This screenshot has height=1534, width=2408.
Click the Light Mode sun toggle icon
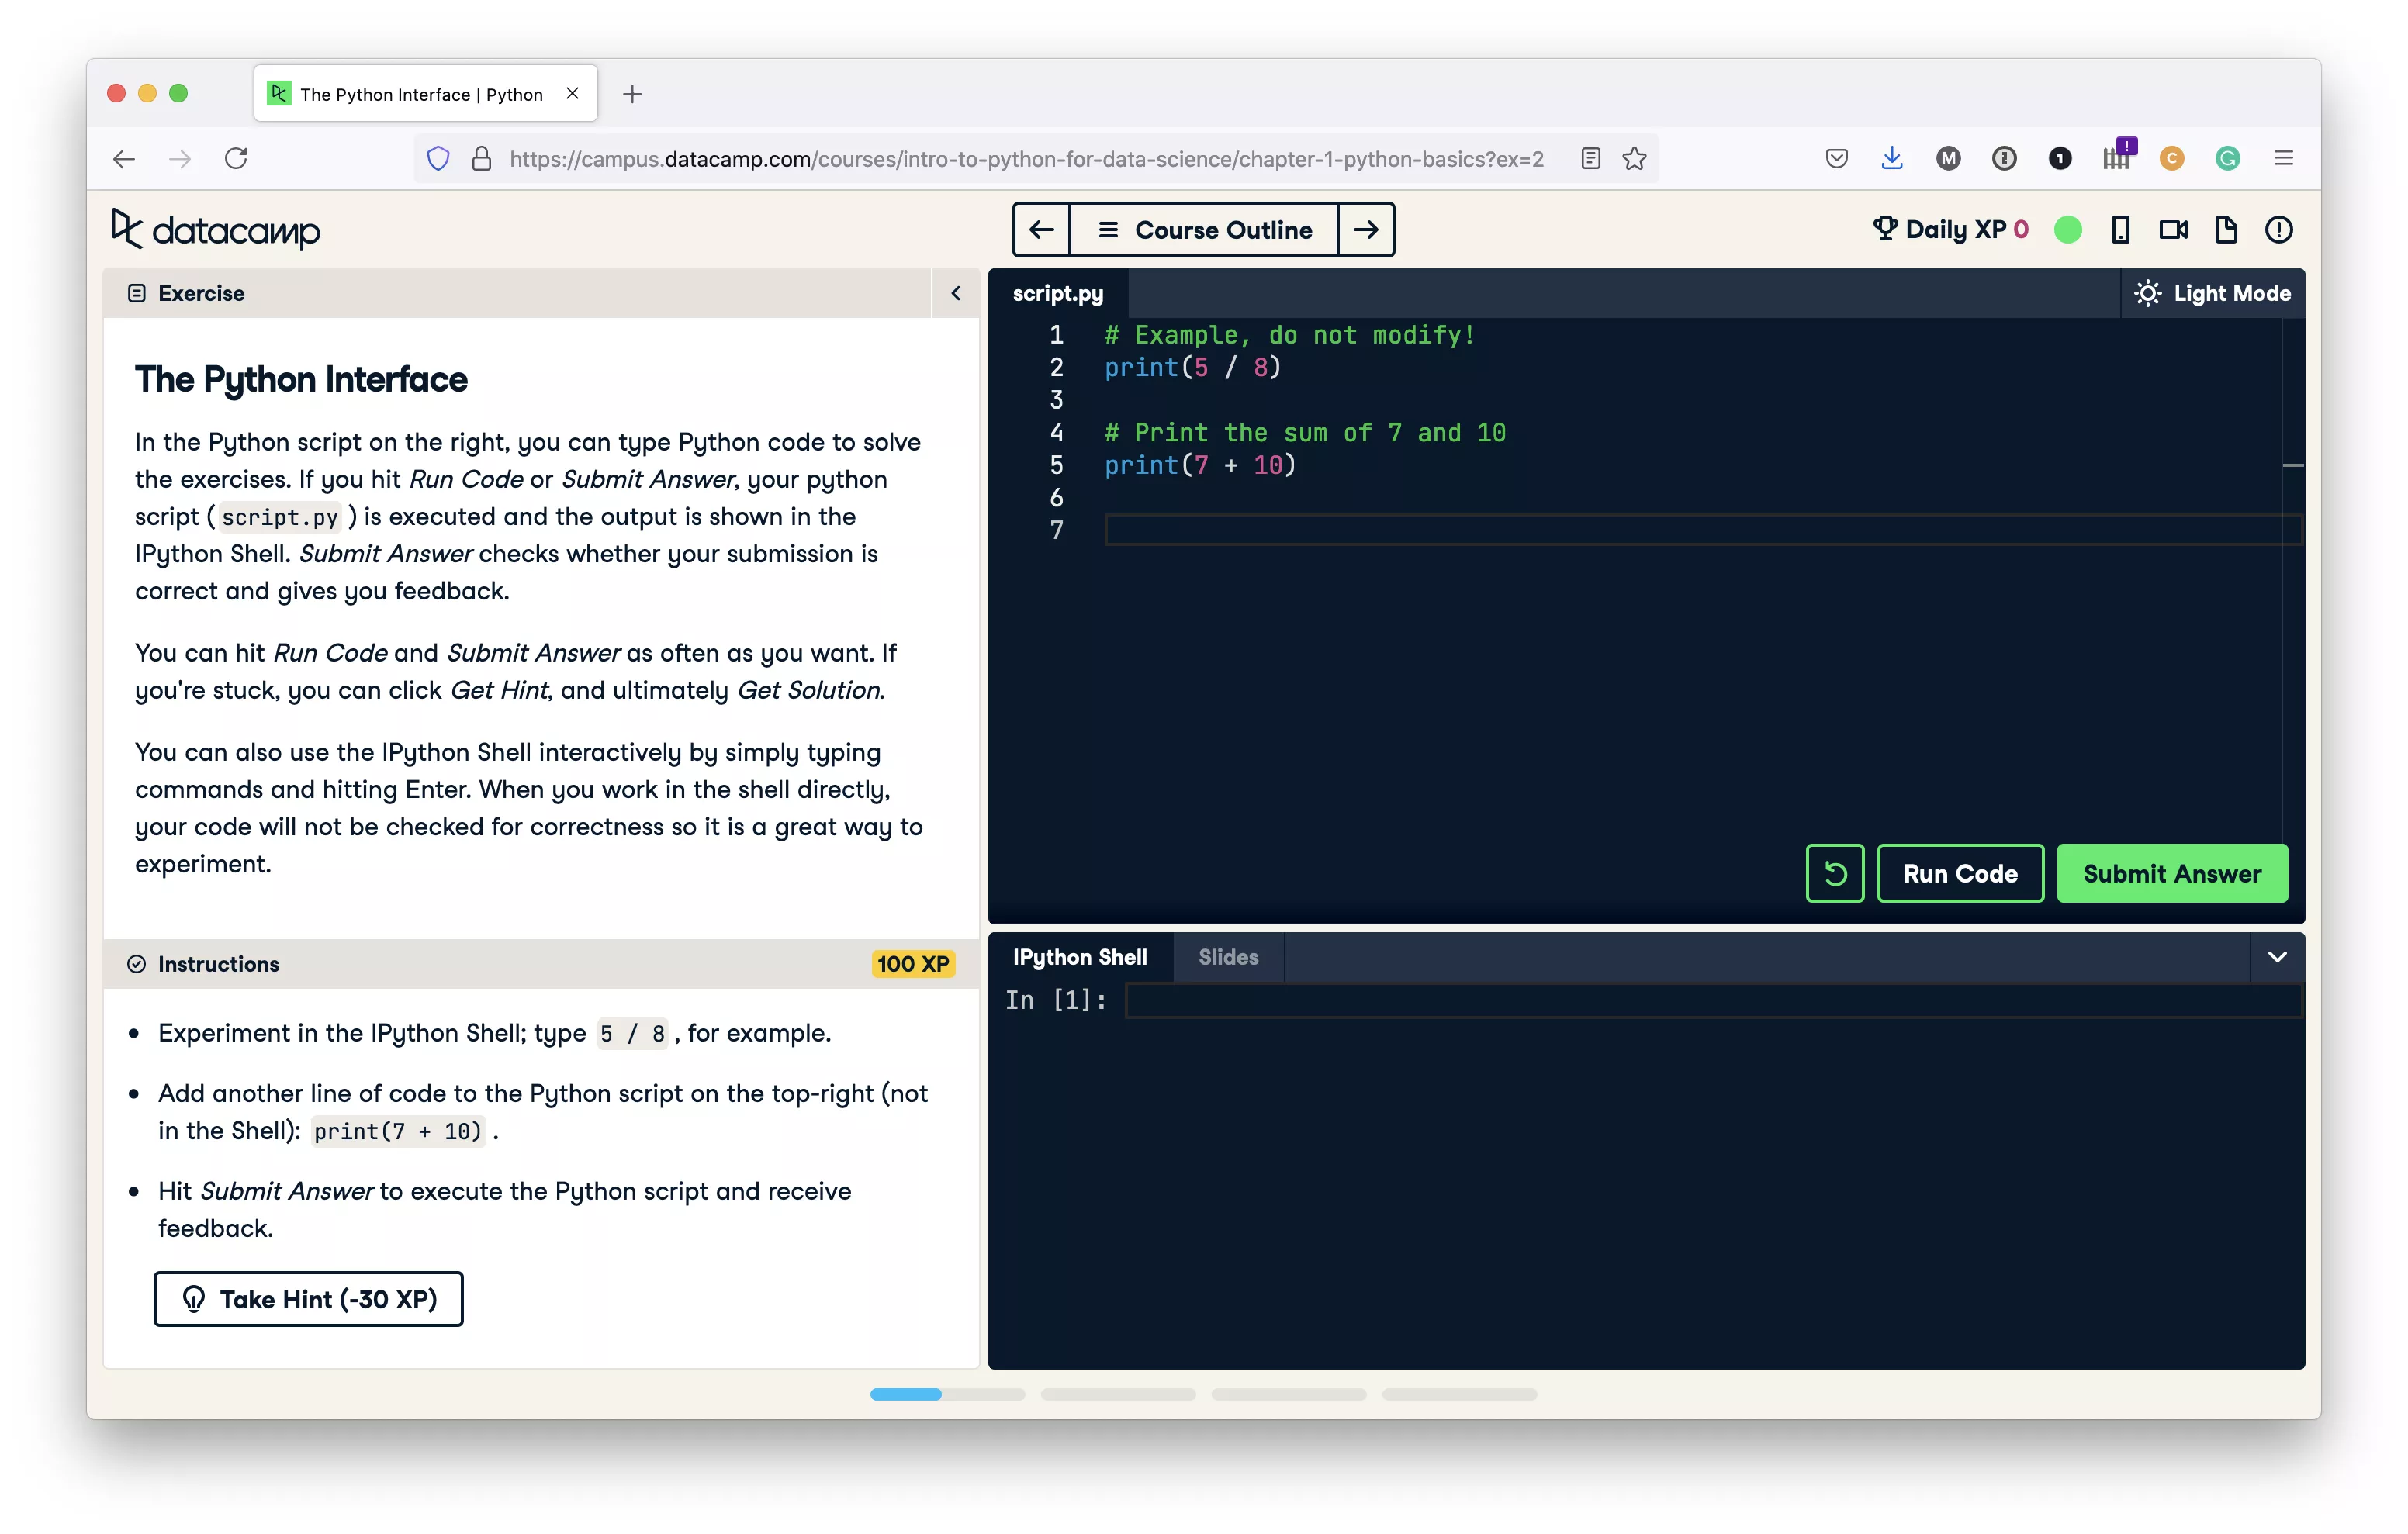(x=2148, y=292)
